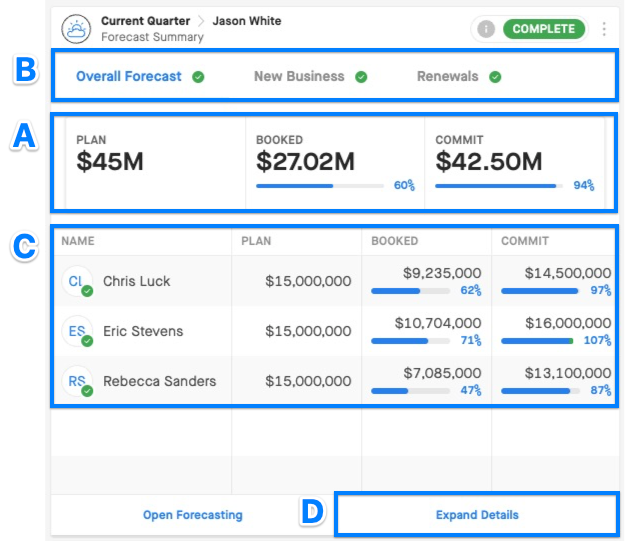Click the $16,000,000 commit amount

pos(568,323)
